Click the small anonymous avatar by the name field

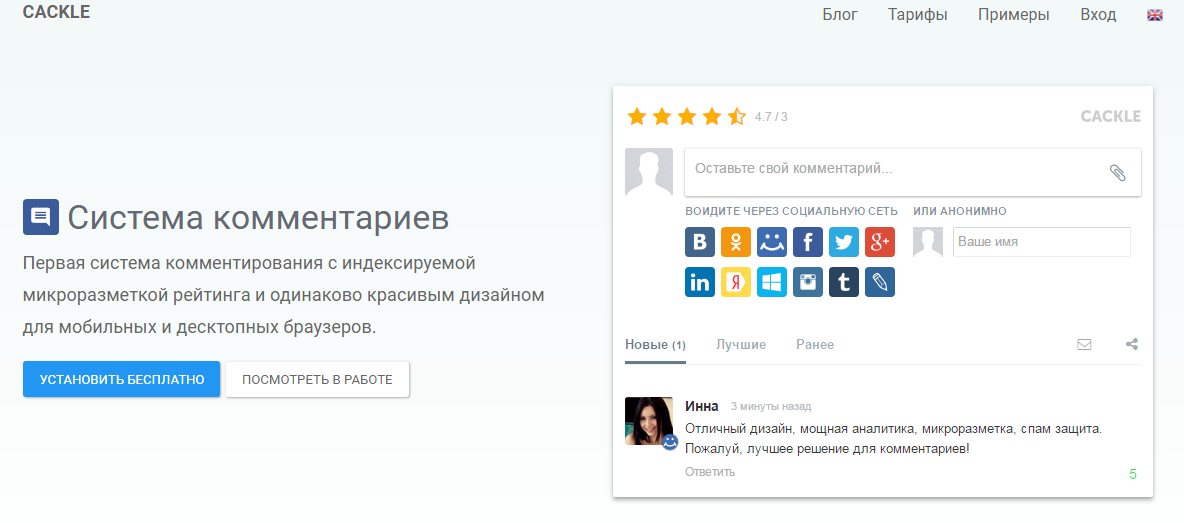928,242
